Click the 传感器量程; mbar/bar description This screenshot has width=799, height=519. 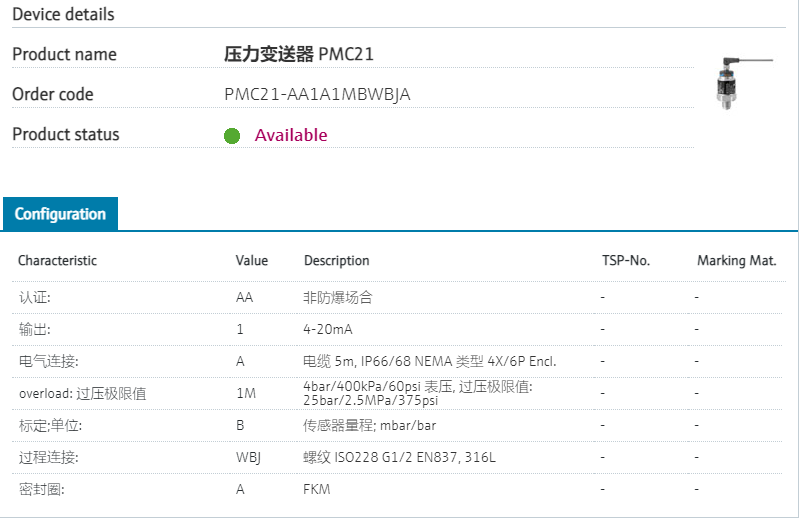(370, 425)
